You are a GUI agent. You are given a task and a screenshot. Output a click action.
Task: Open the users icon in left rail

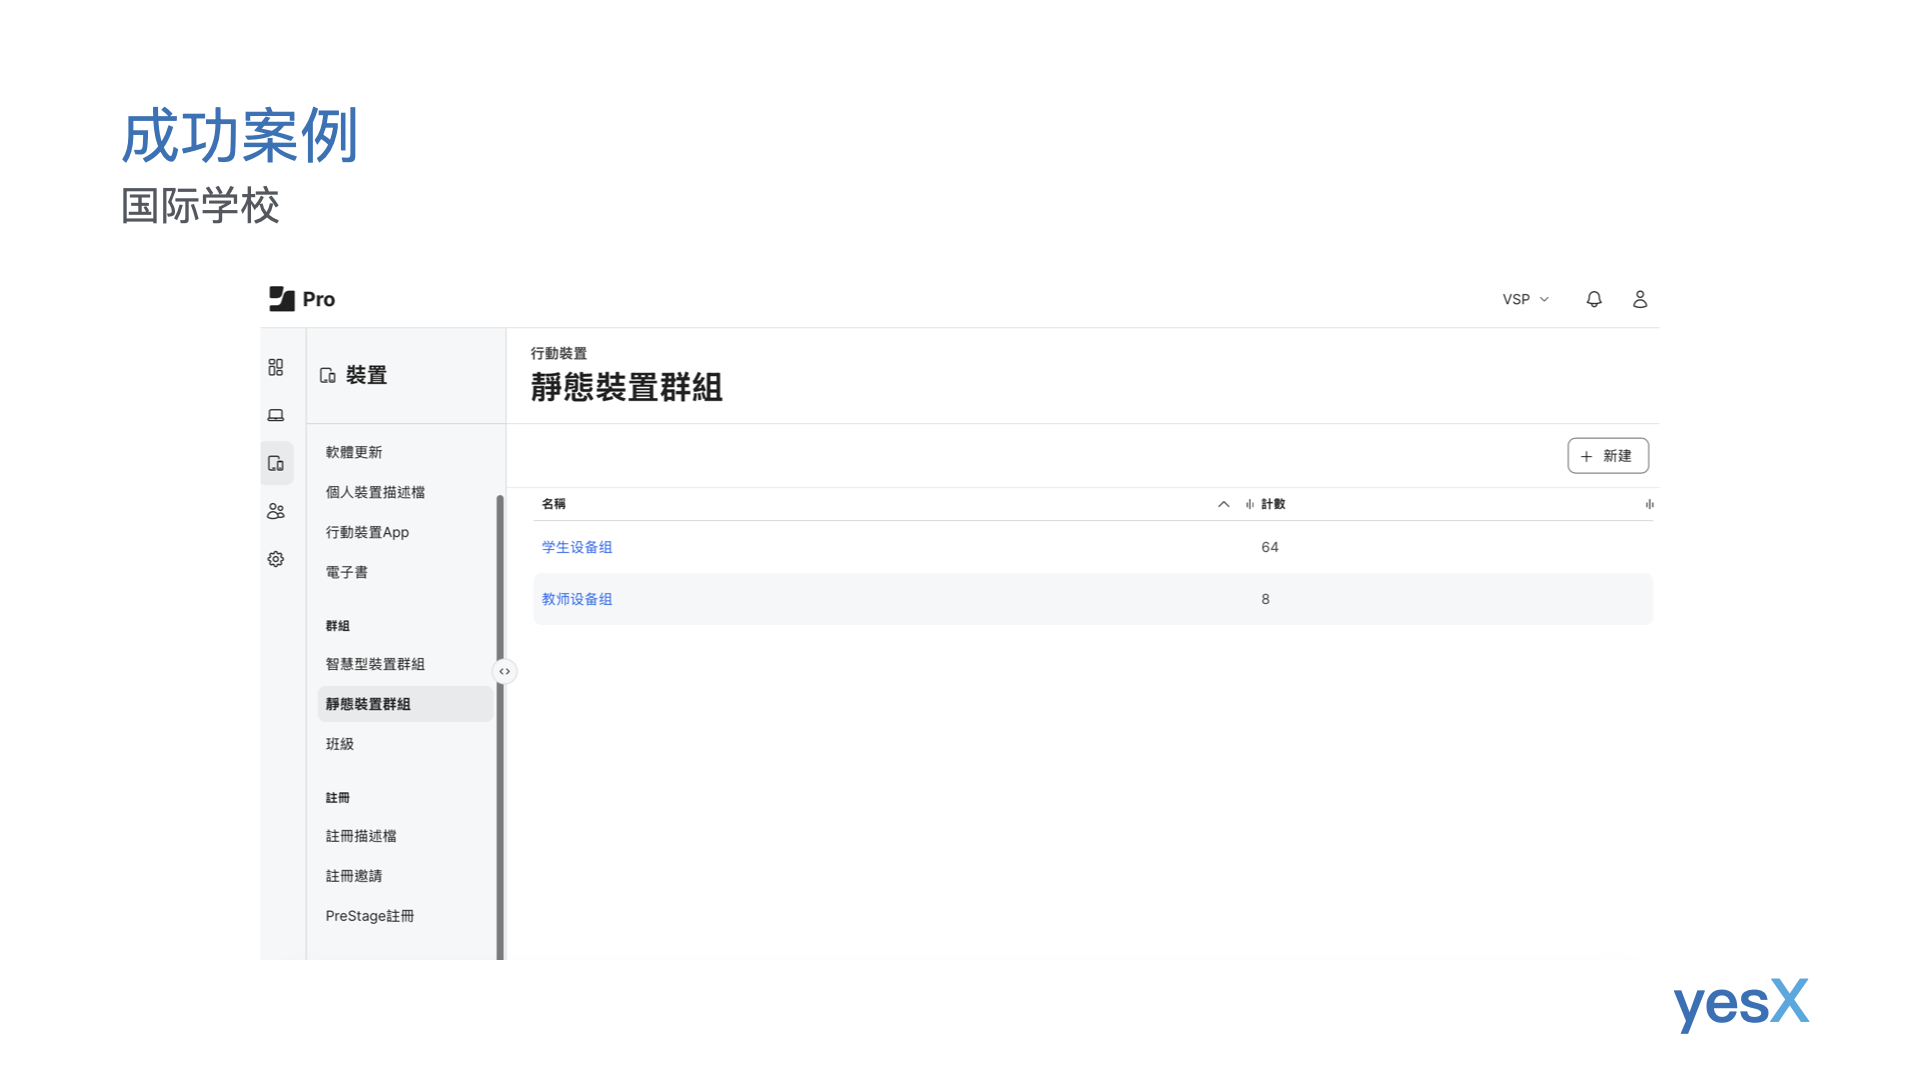click(x=276, y=511)
